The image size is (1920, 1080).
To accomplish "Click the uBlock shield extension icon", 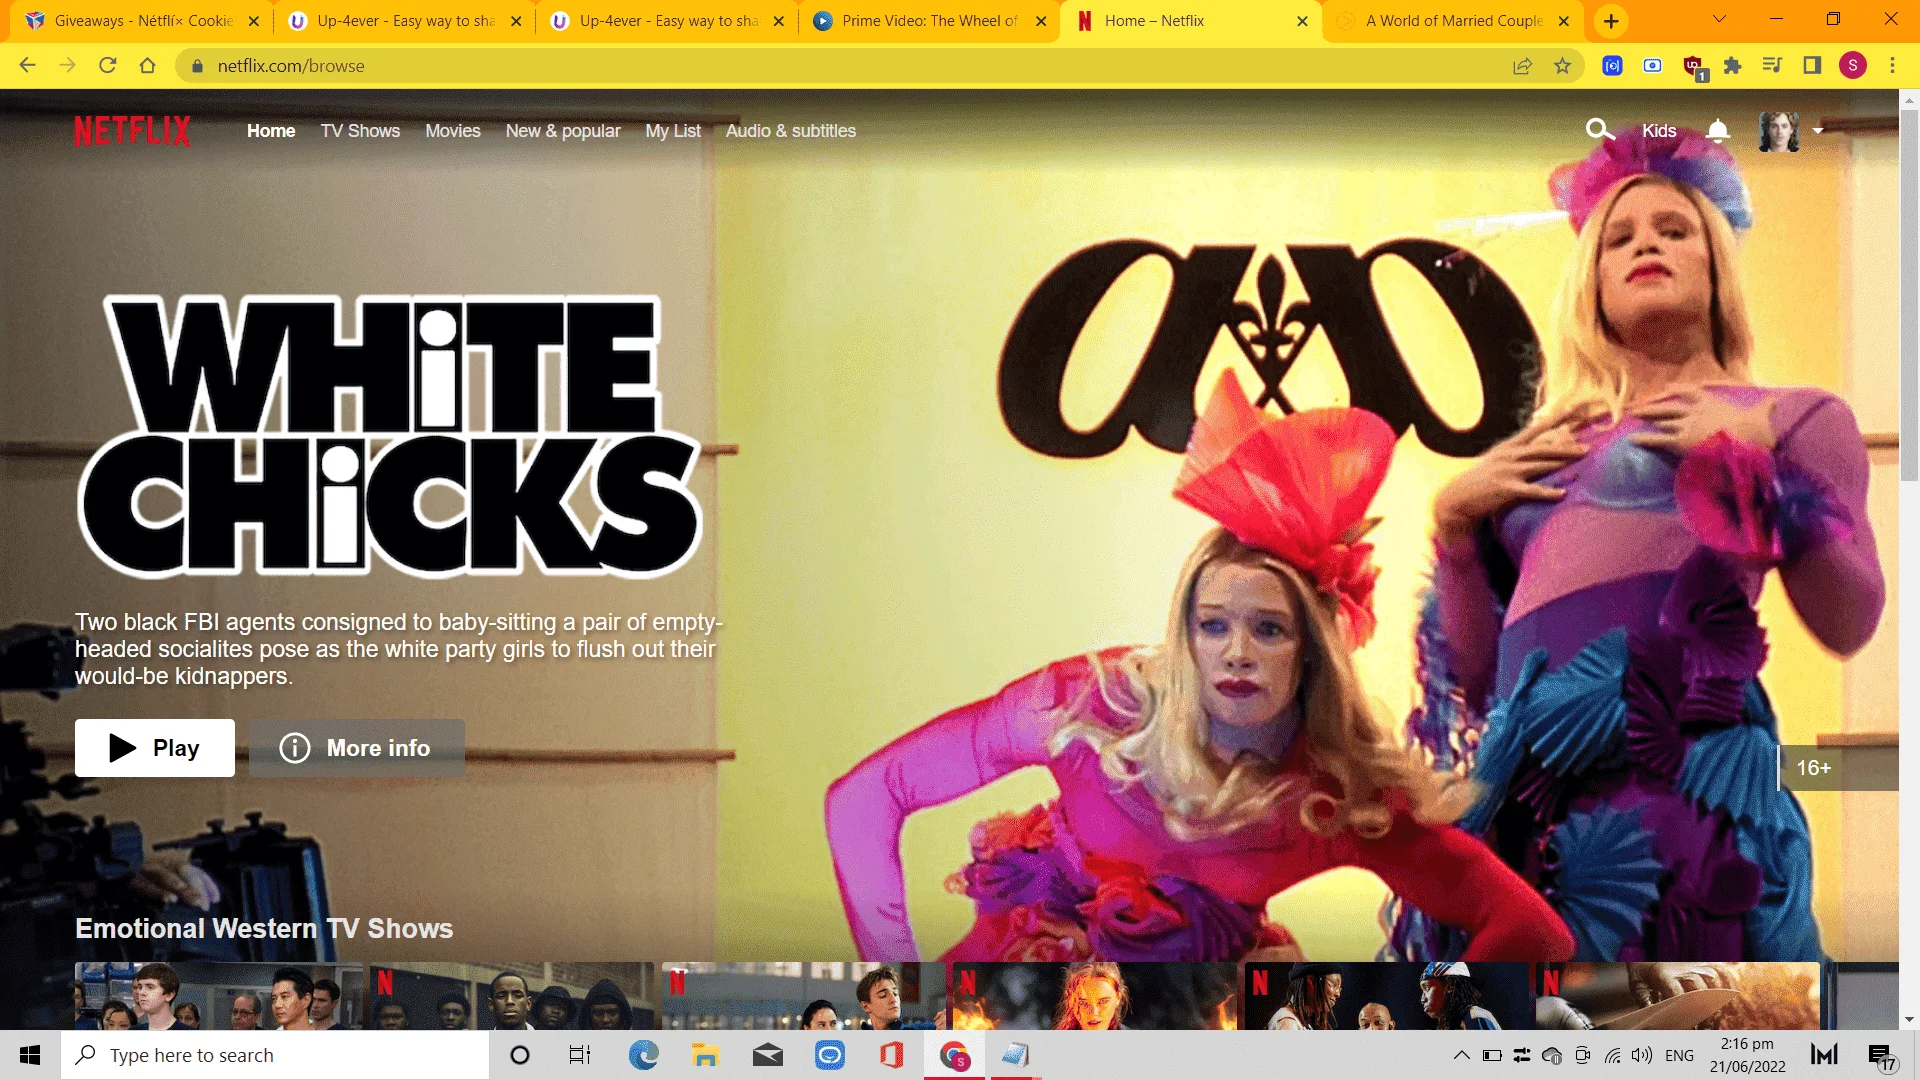I will (x=1693, y=66).
